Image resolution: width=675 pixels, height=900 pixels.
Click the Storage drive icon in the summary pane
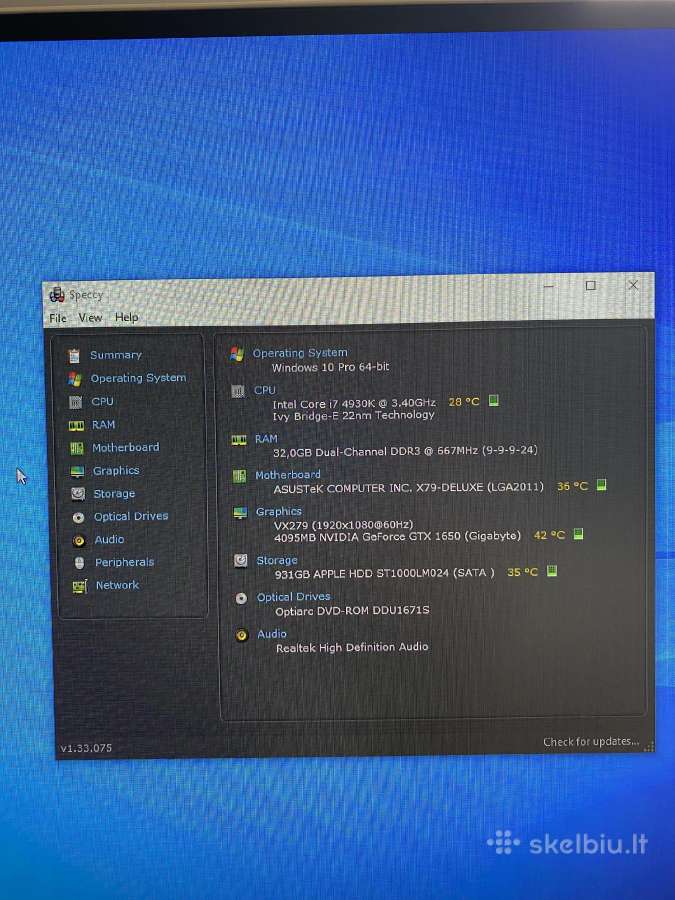(x=240, y=561)
